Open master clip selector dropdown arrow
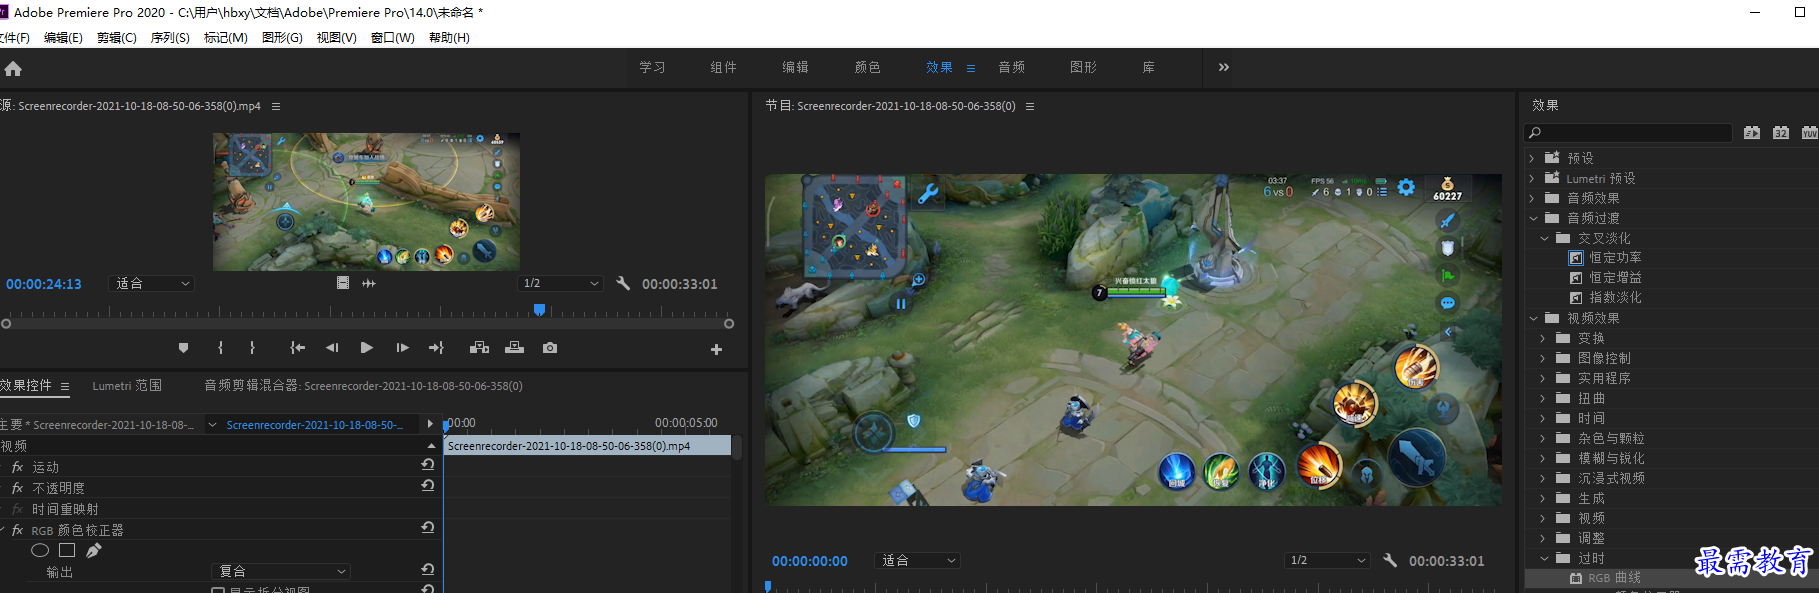The image size is (1819, 593). point(212,425)
